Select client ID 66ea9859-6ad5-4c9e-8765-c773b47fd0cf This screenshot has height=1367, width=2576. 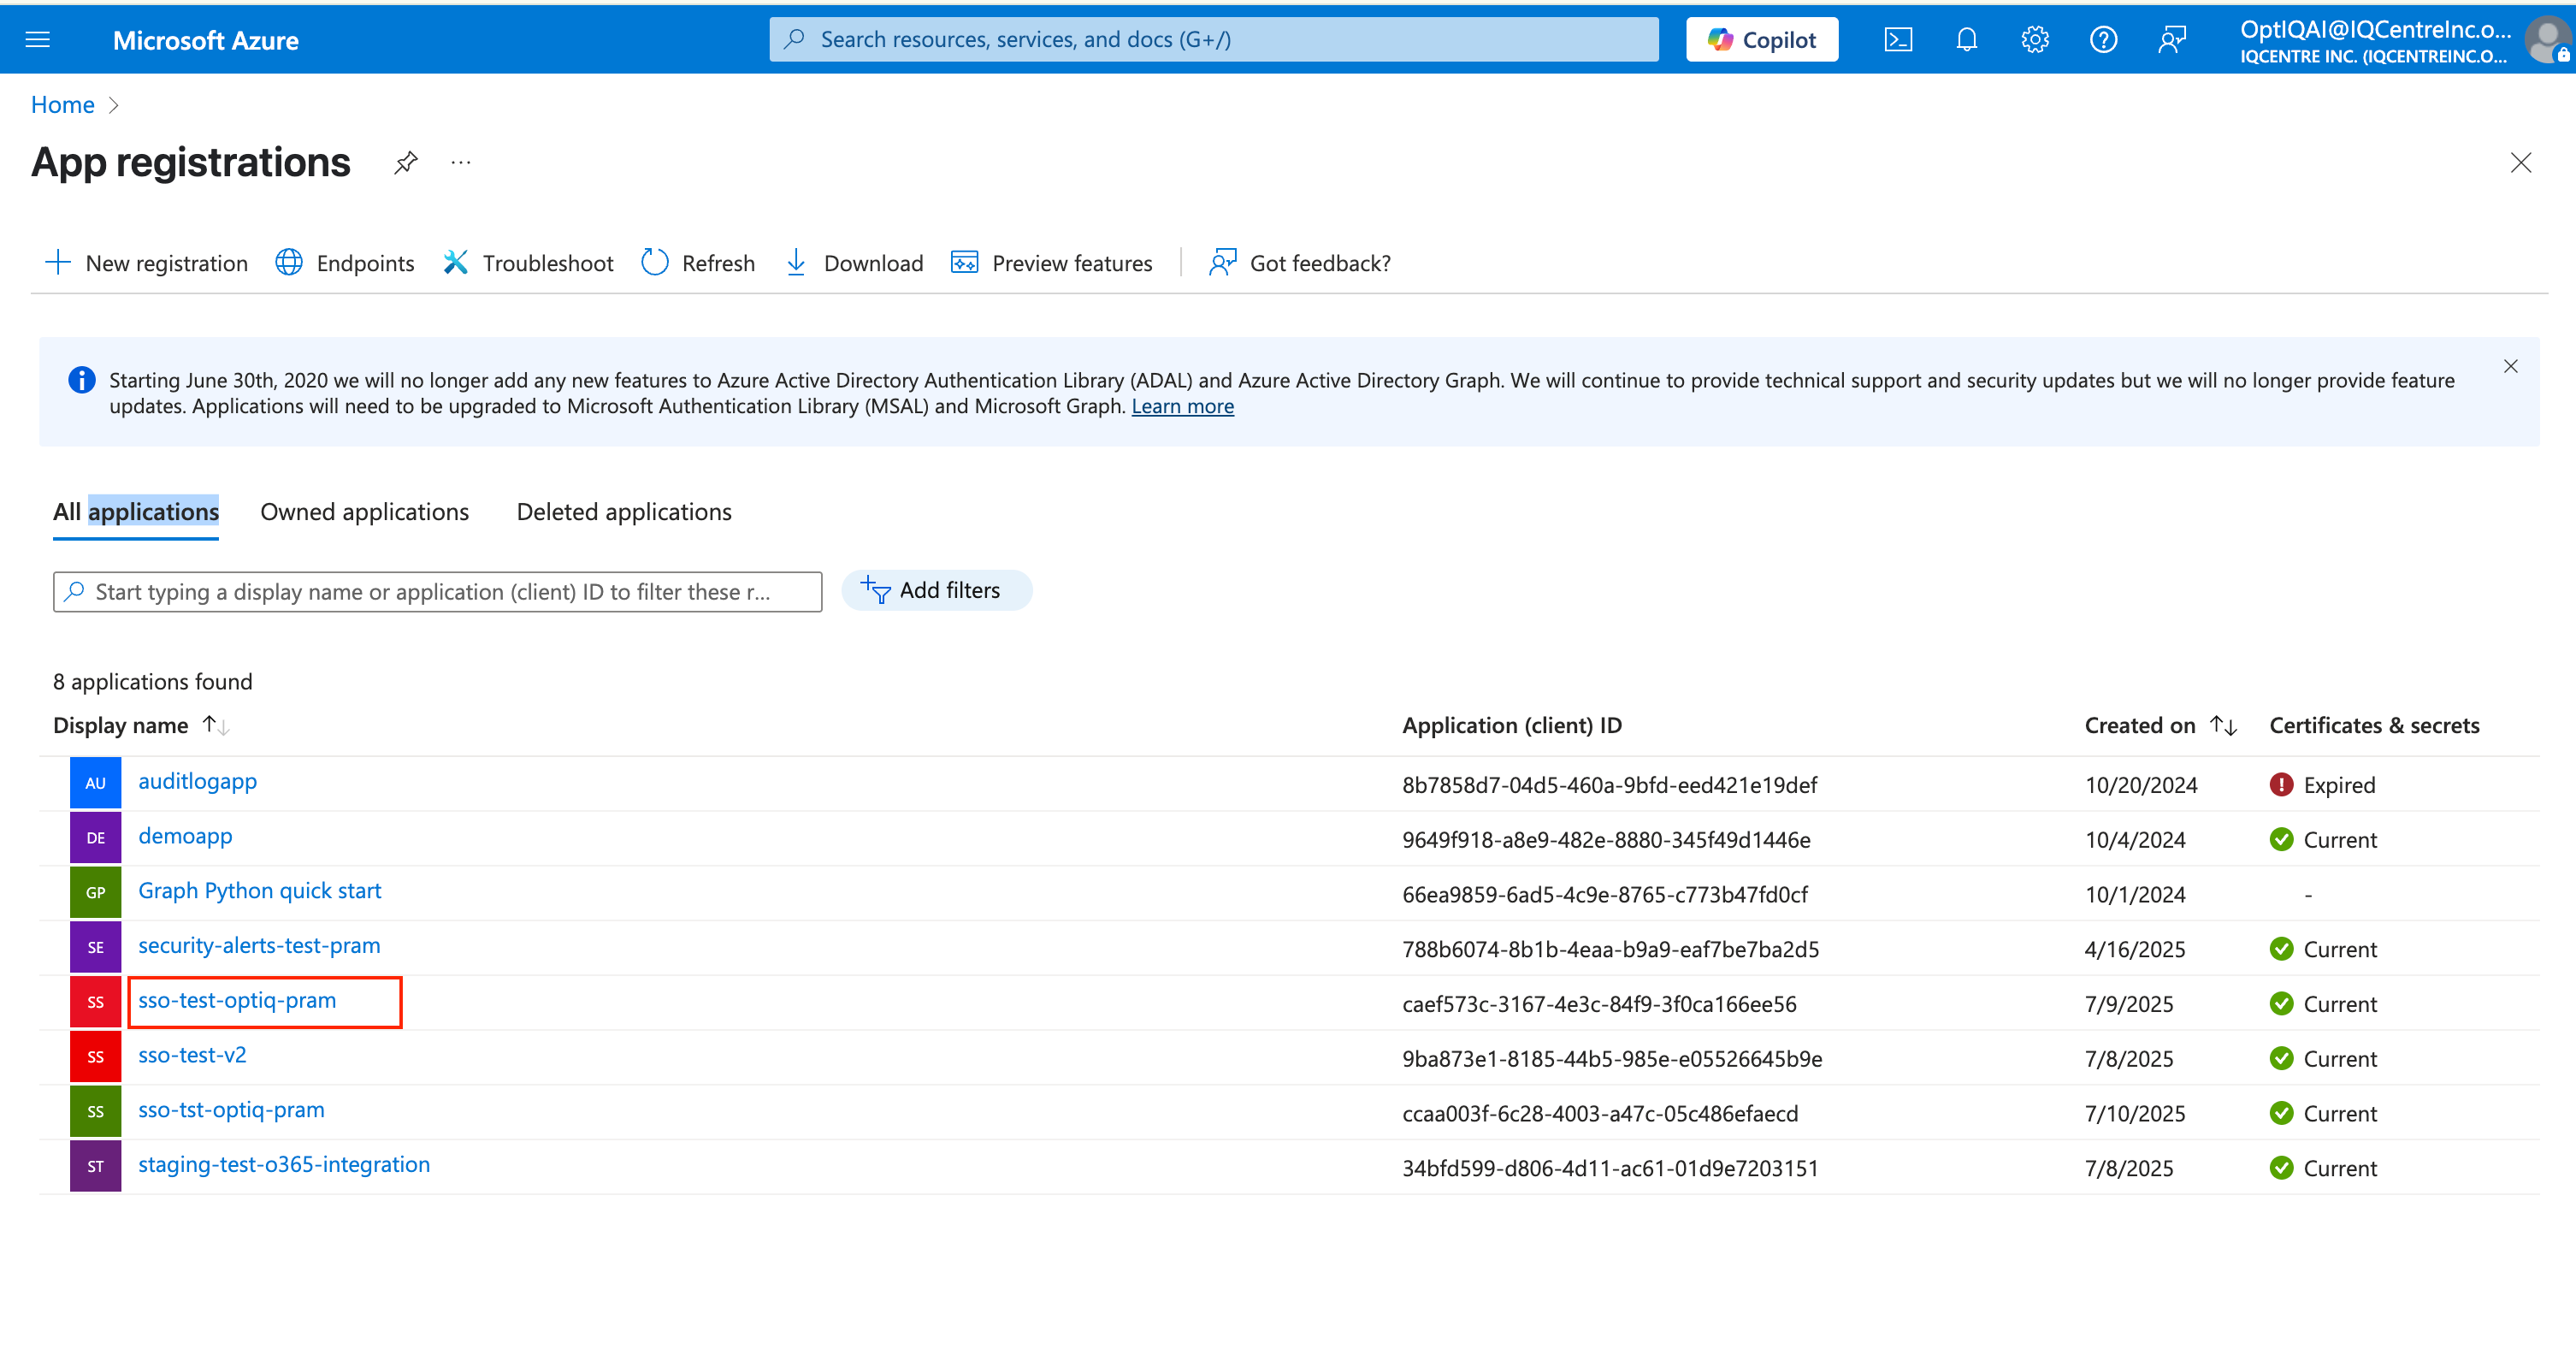click(x=1605, y=895)
